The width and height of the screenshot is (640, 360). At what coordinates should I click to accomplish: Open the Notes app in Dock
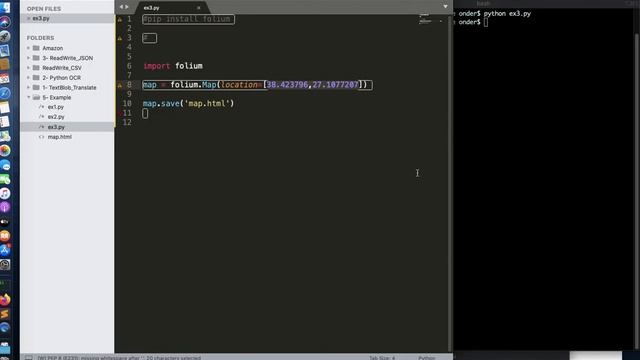5,108
